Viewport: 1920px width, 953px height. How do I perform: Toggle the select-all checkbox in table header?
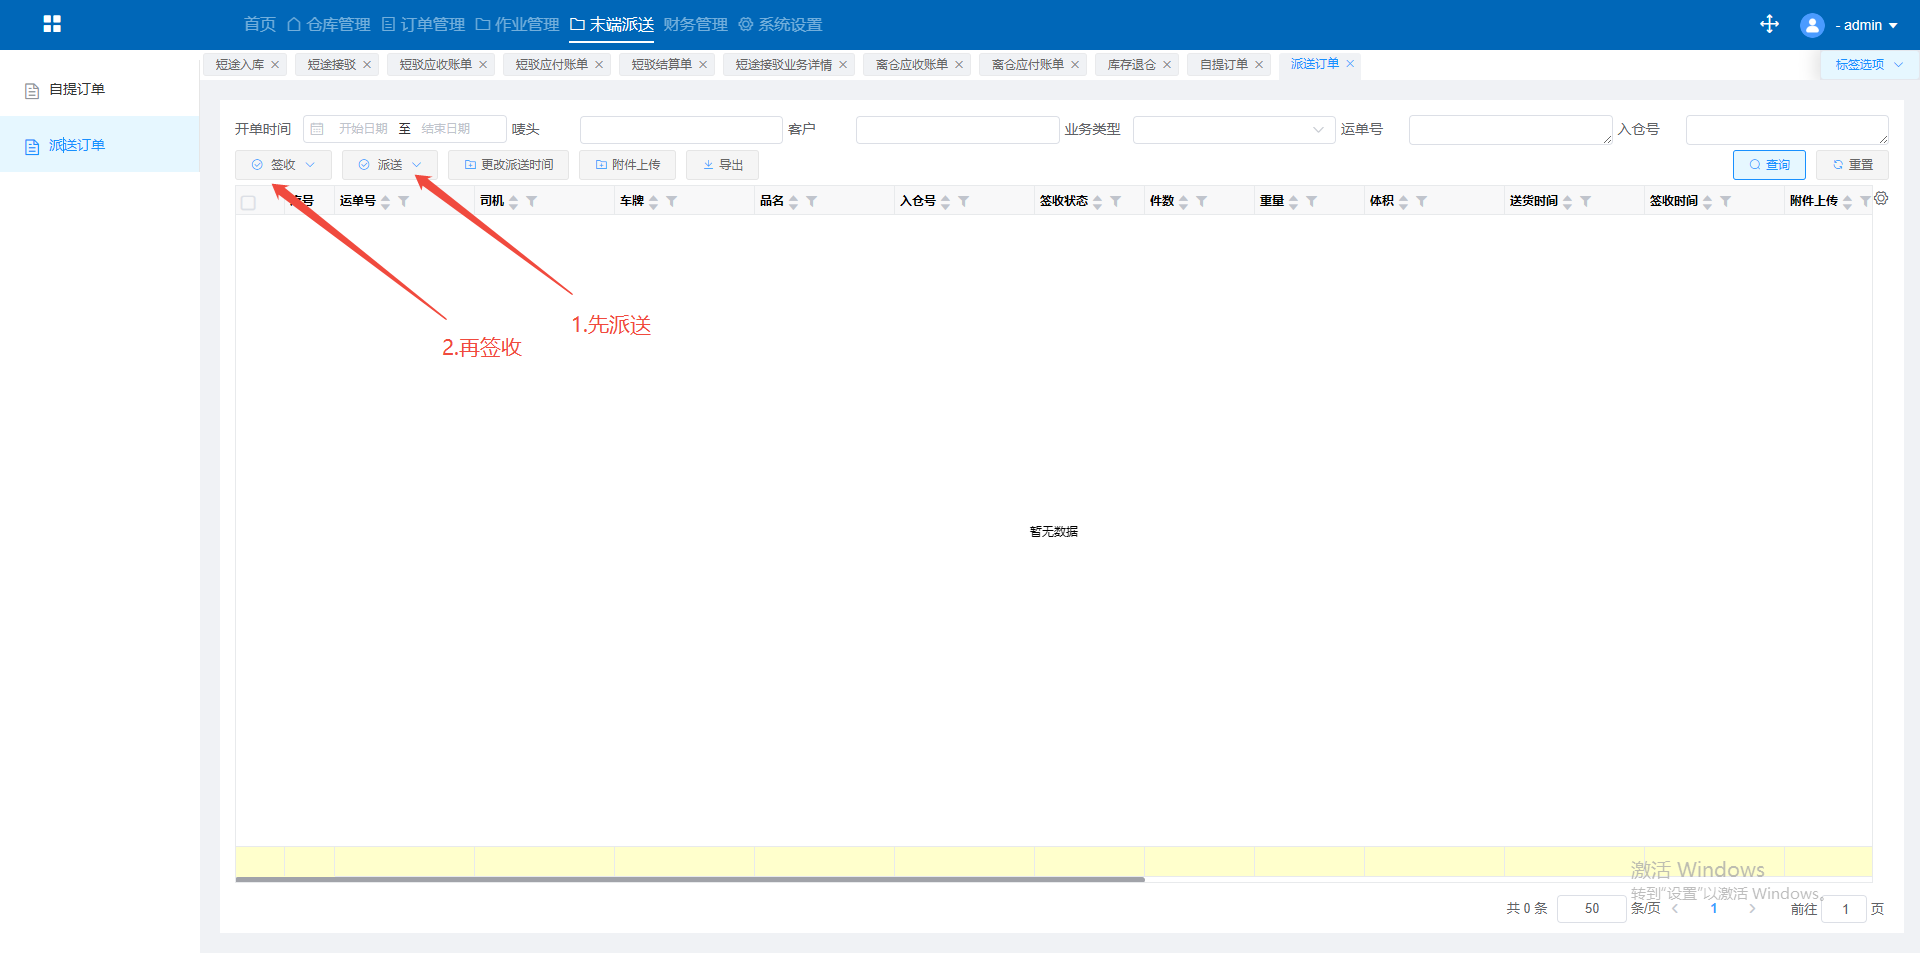[x=248, y=203]
